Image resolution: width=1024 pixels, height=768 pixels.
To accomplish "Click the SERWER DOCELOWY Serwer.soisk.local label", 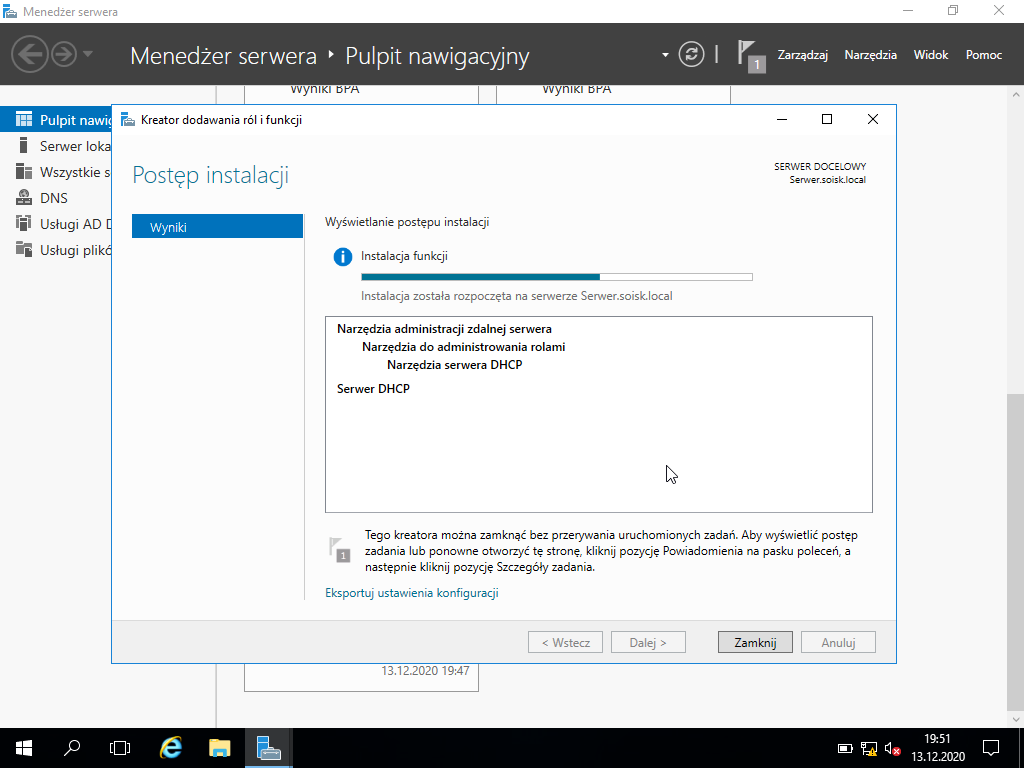I will pos(820,173).
